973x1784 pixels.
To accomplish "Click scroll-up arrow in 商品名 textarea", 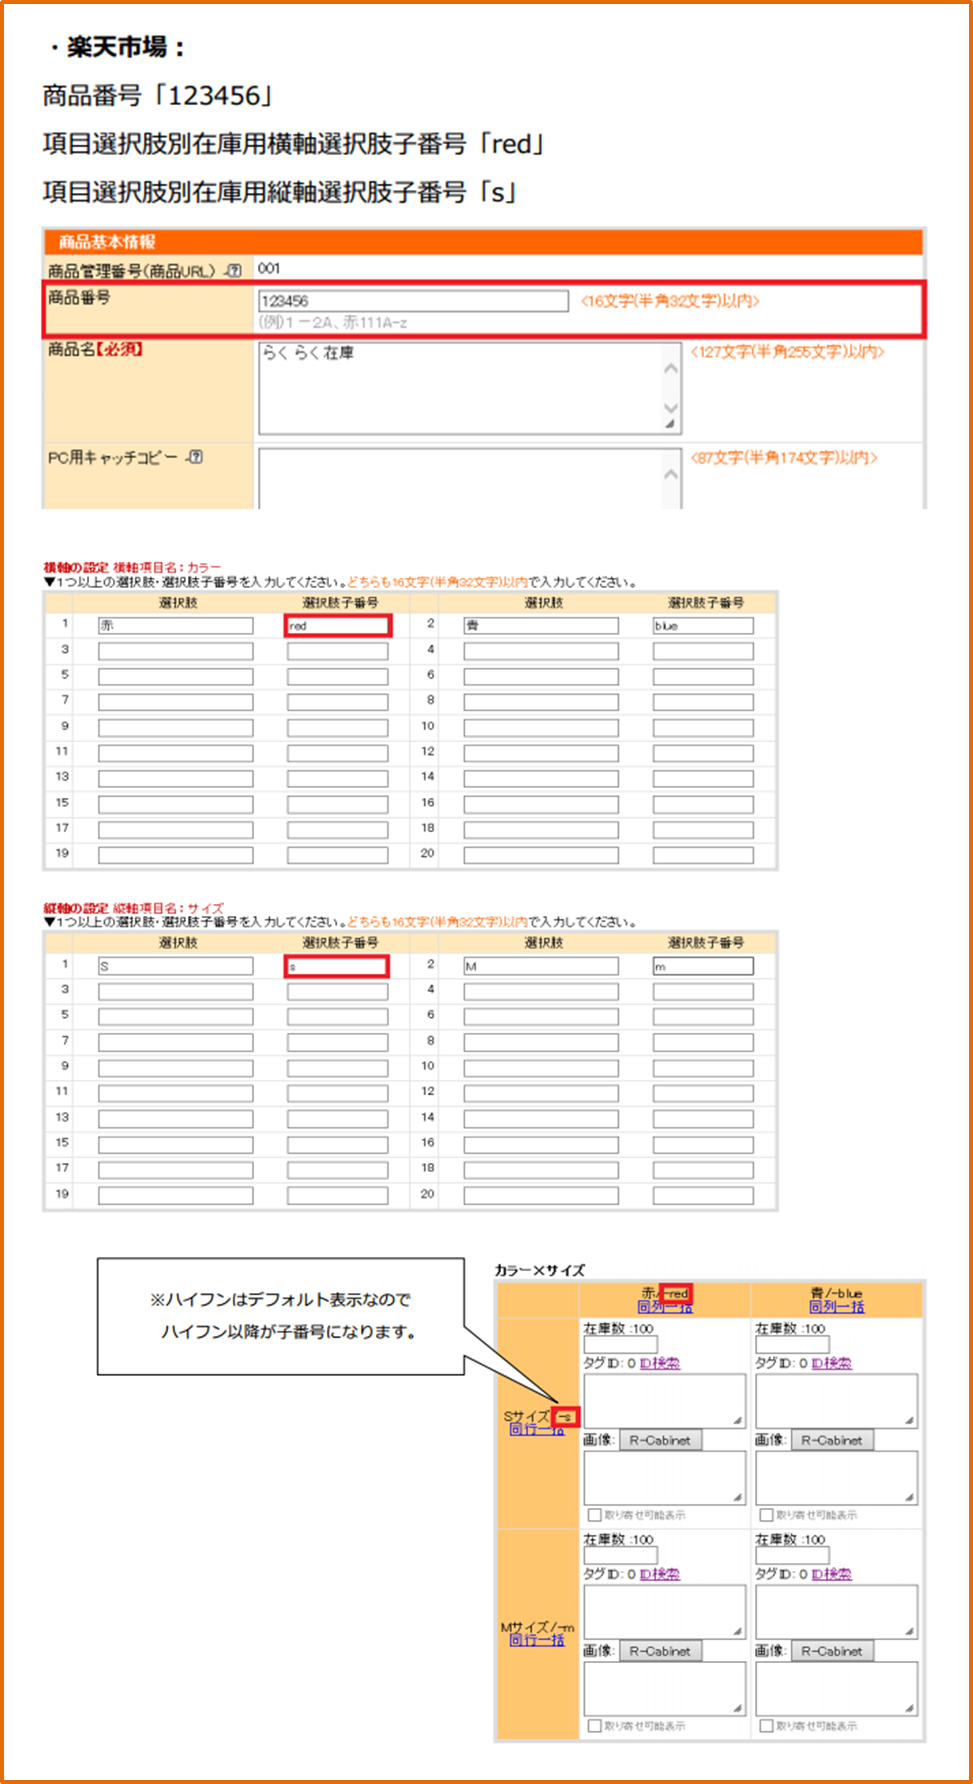I will pyautogui.click(x=671, y=369).
